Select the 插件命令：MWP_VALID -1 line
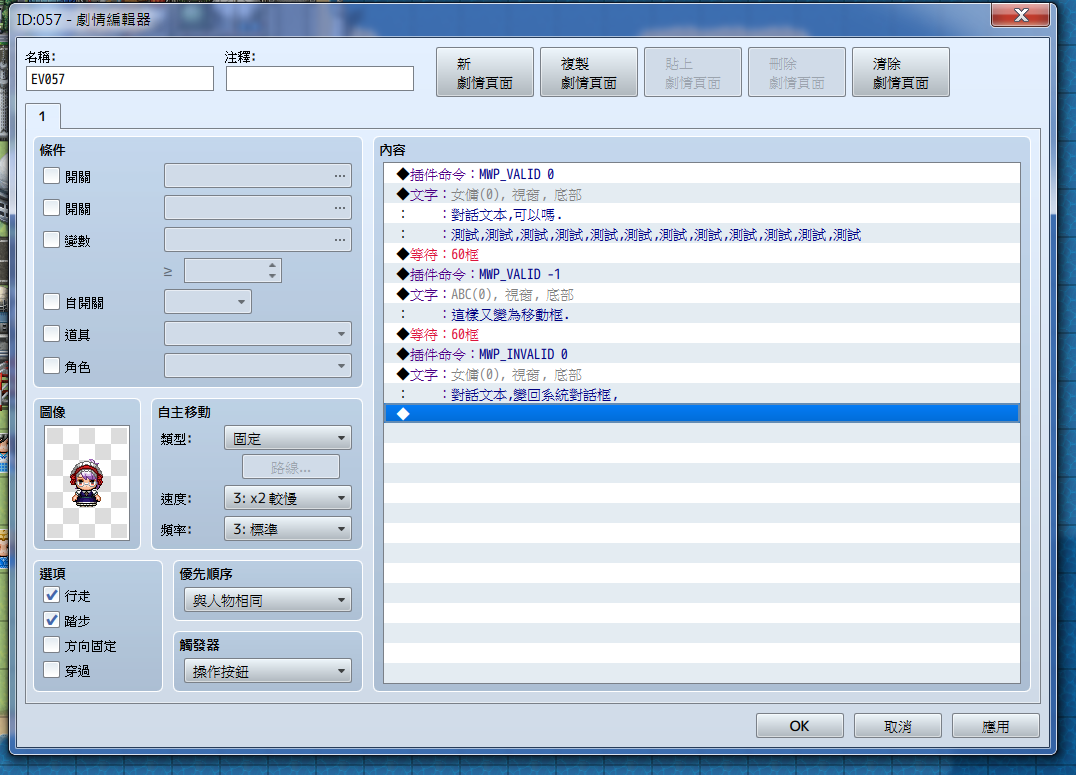Screen dimensions: 1076x775 (702, 275)
